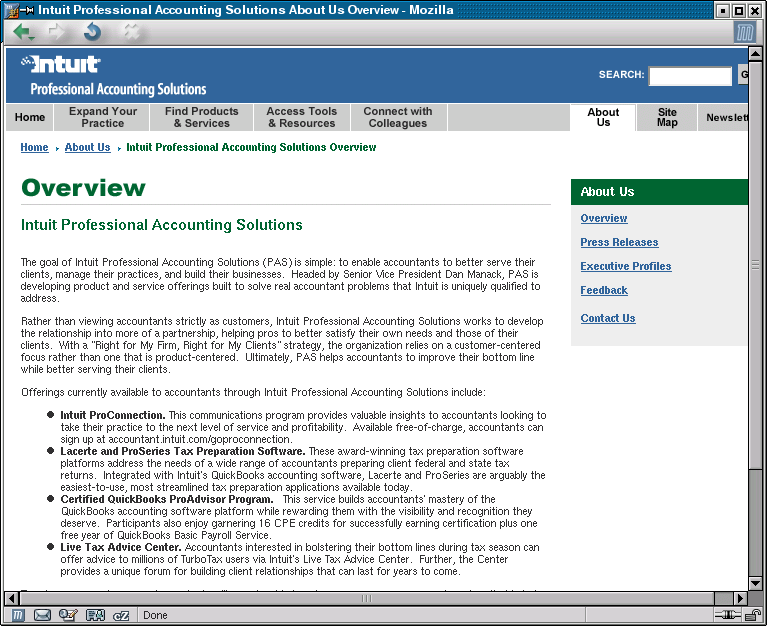Screen dimensions: 767x626
Task: Click the 'Live Tax Advice Center.' bullet heading
Action: (x=121, y=547)
